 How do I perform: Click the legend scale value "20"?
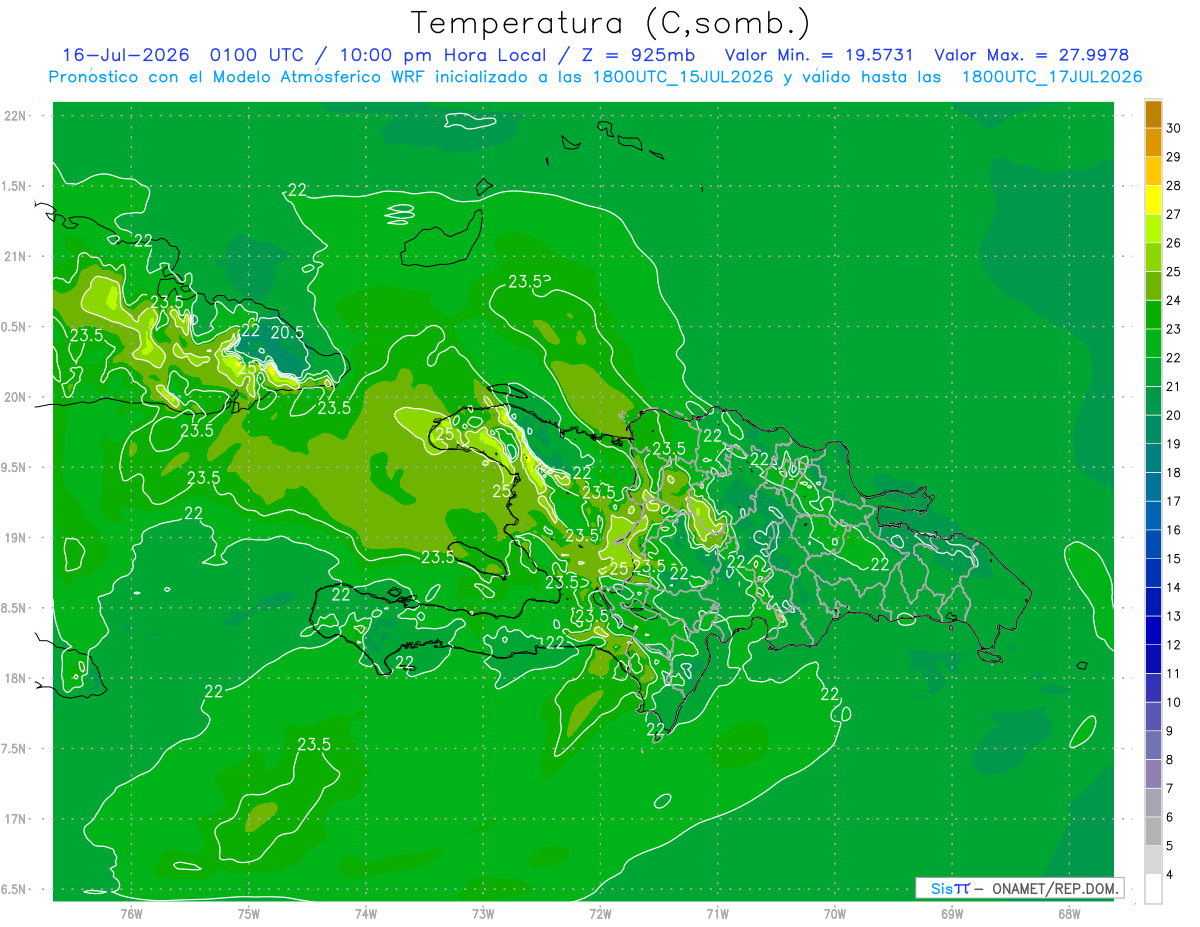click(x=1174, y=415)
